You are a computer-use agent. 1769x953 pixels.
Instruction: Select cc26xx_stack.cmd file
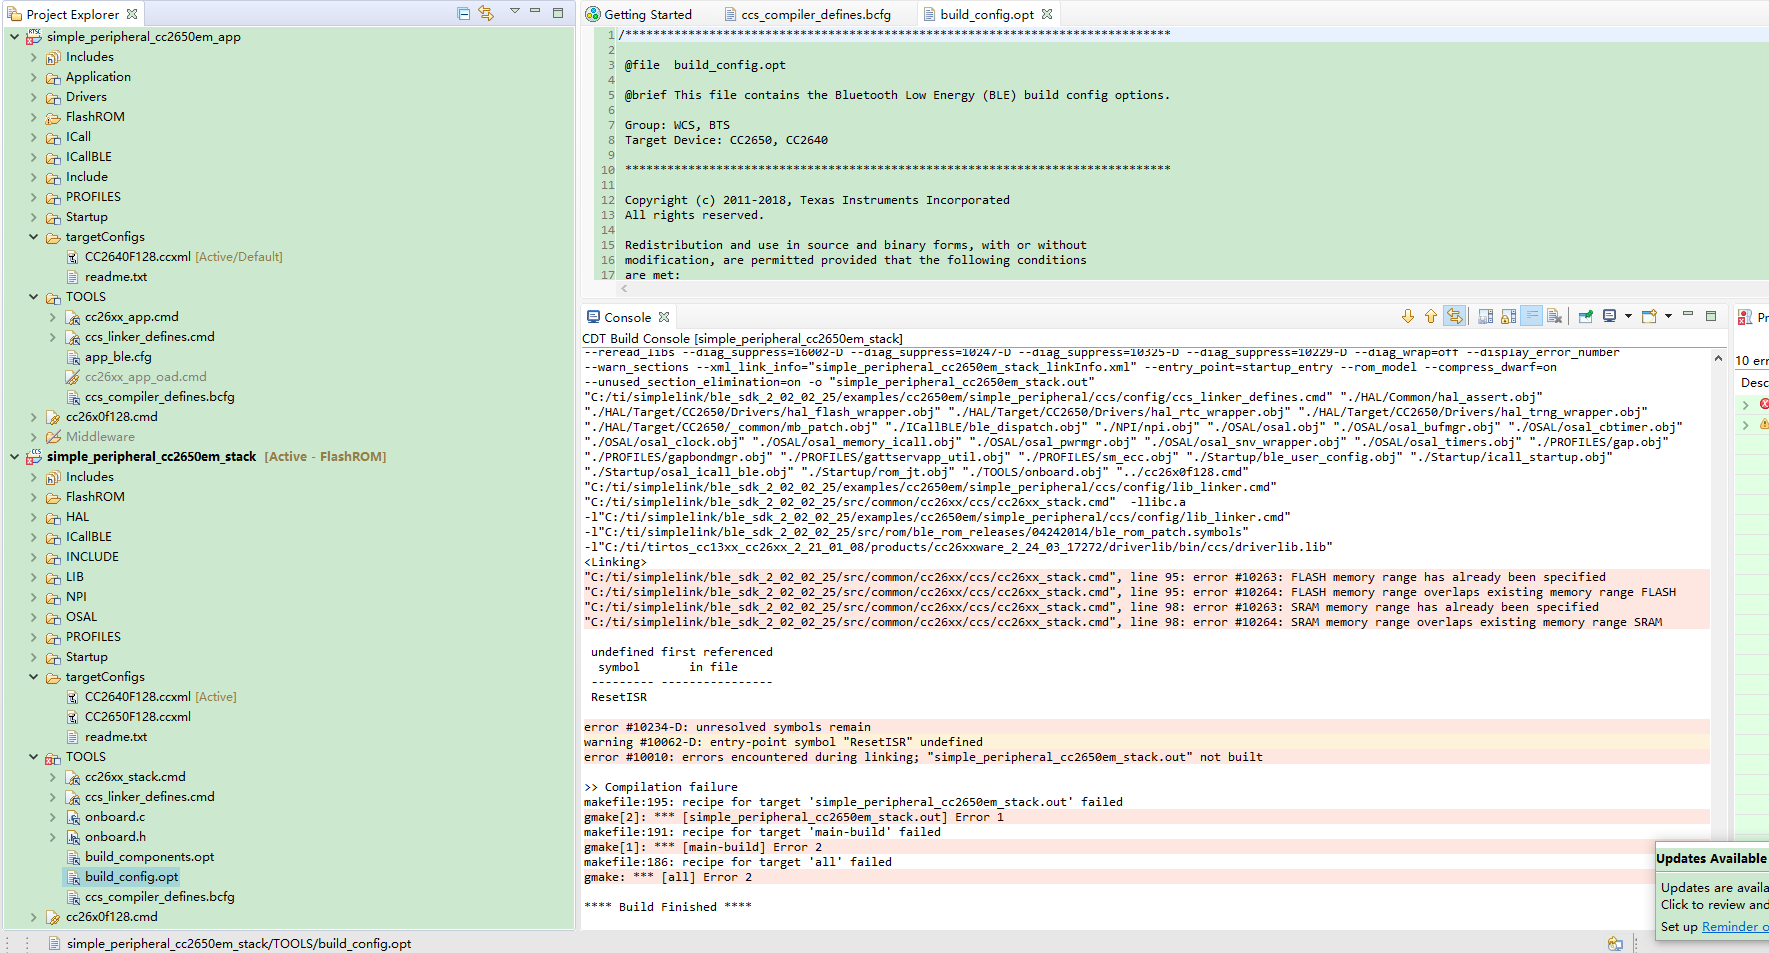125,777
